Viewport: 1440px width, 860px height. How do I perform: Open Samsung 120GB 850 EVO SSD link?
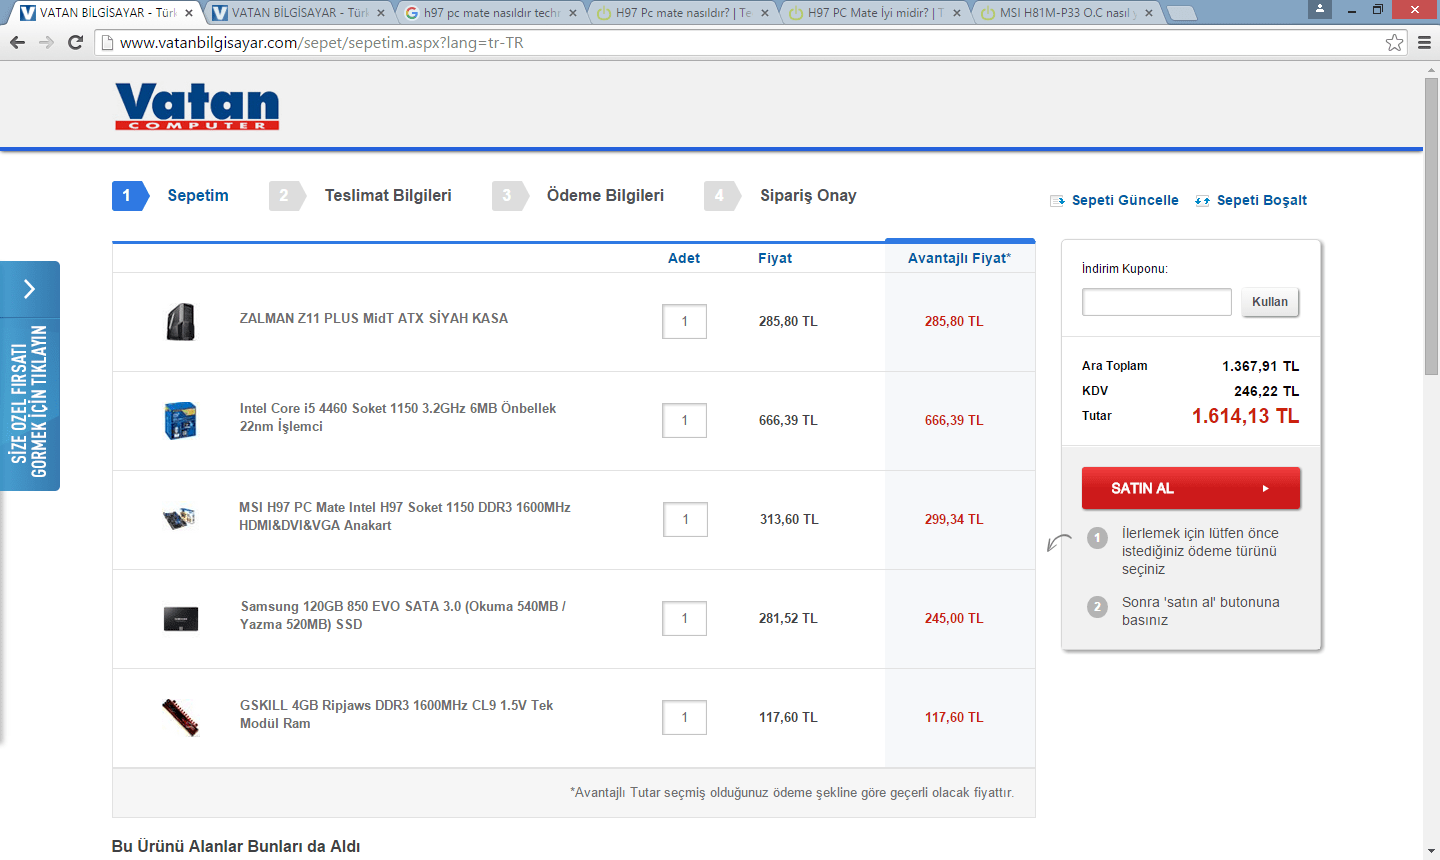point(403,616)
